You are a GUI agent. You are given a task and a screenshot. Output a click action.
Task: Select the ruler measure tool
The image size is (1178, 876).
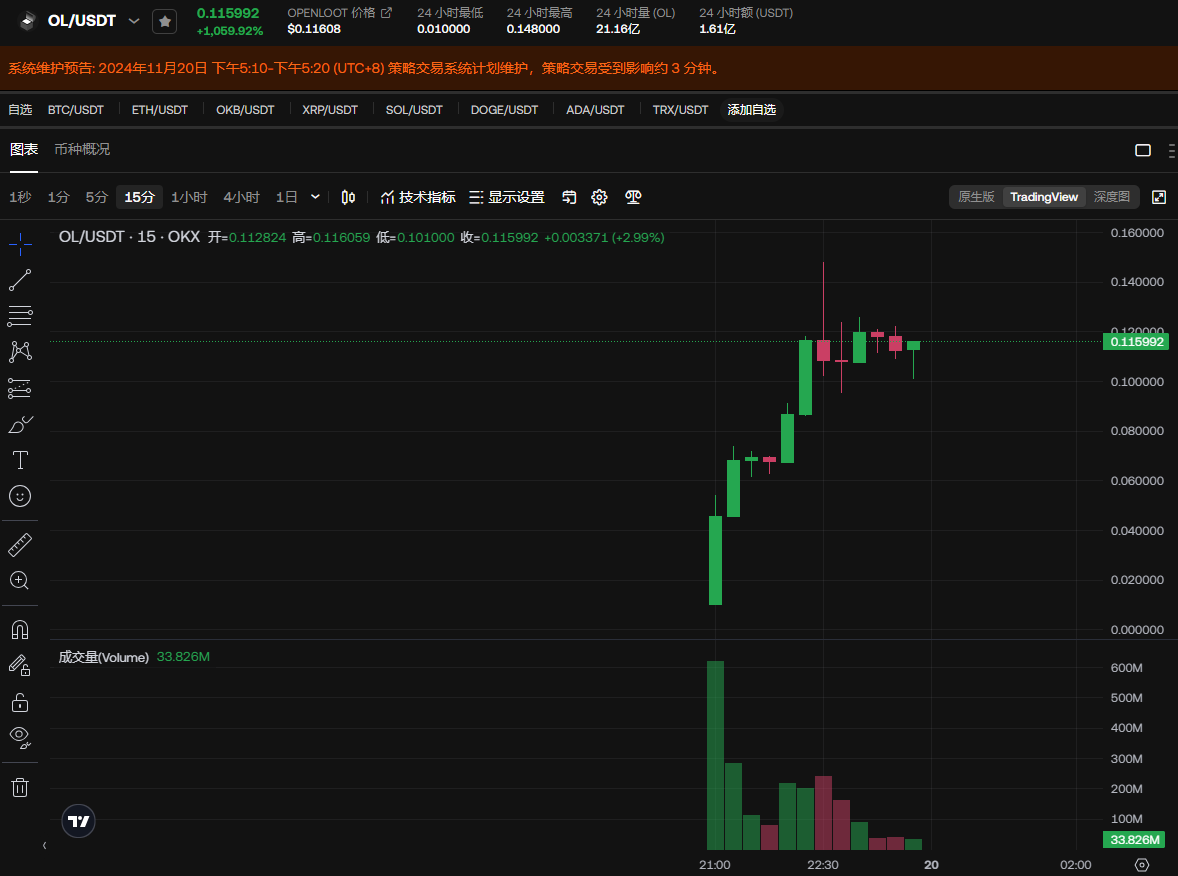[20, 545]
